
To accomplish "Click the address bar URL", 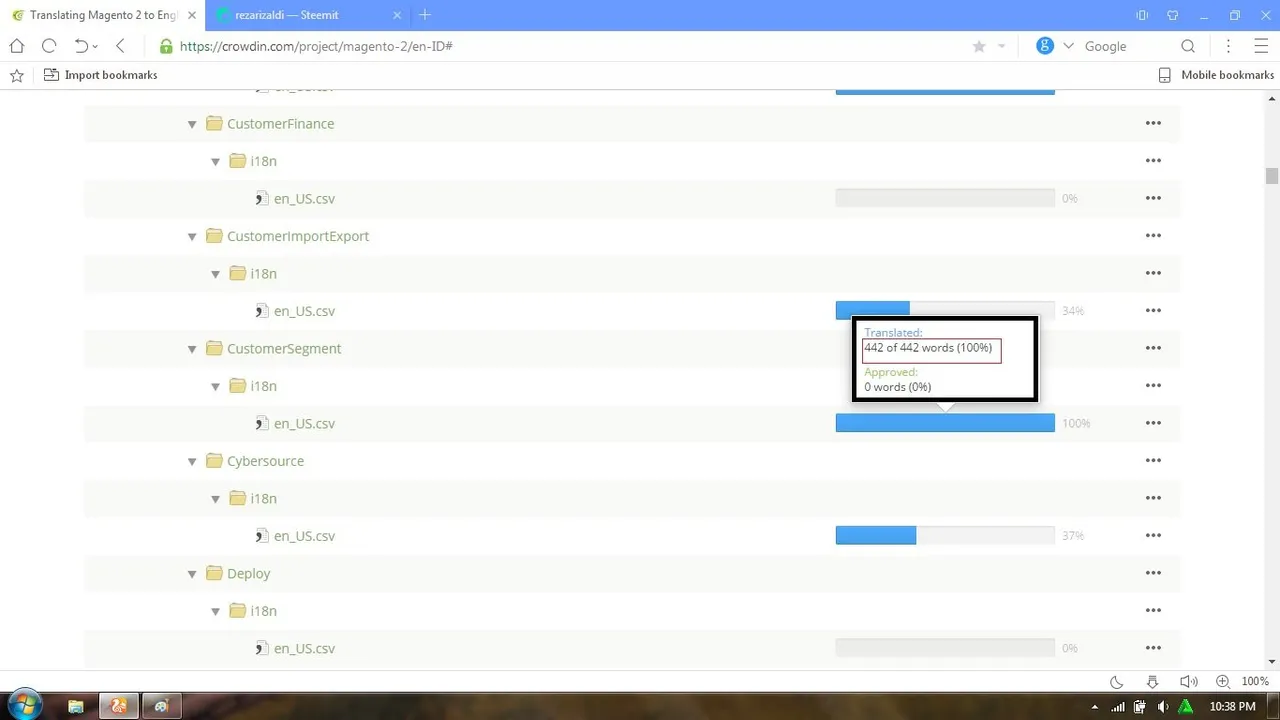I will [x=316, y=46].
